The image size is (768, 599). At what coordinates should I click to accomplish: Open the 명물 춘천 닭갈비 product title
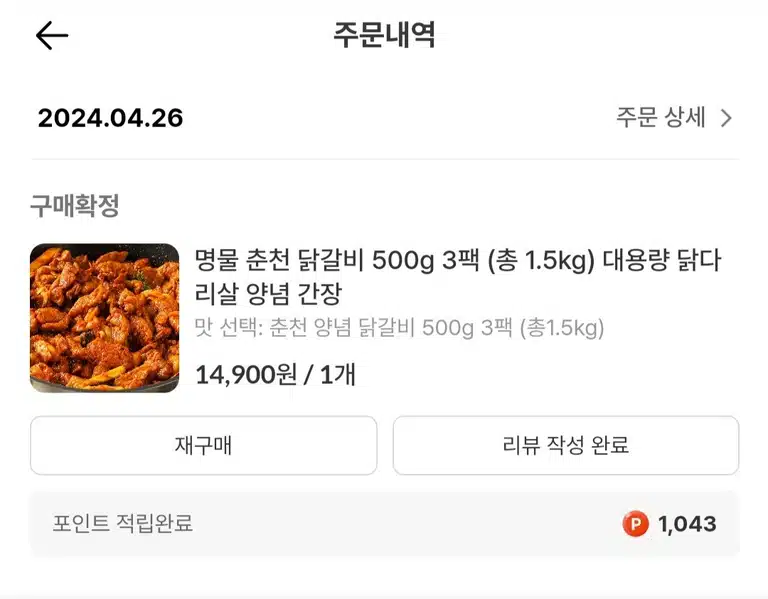pyautogui.click(x=457, y=277)
